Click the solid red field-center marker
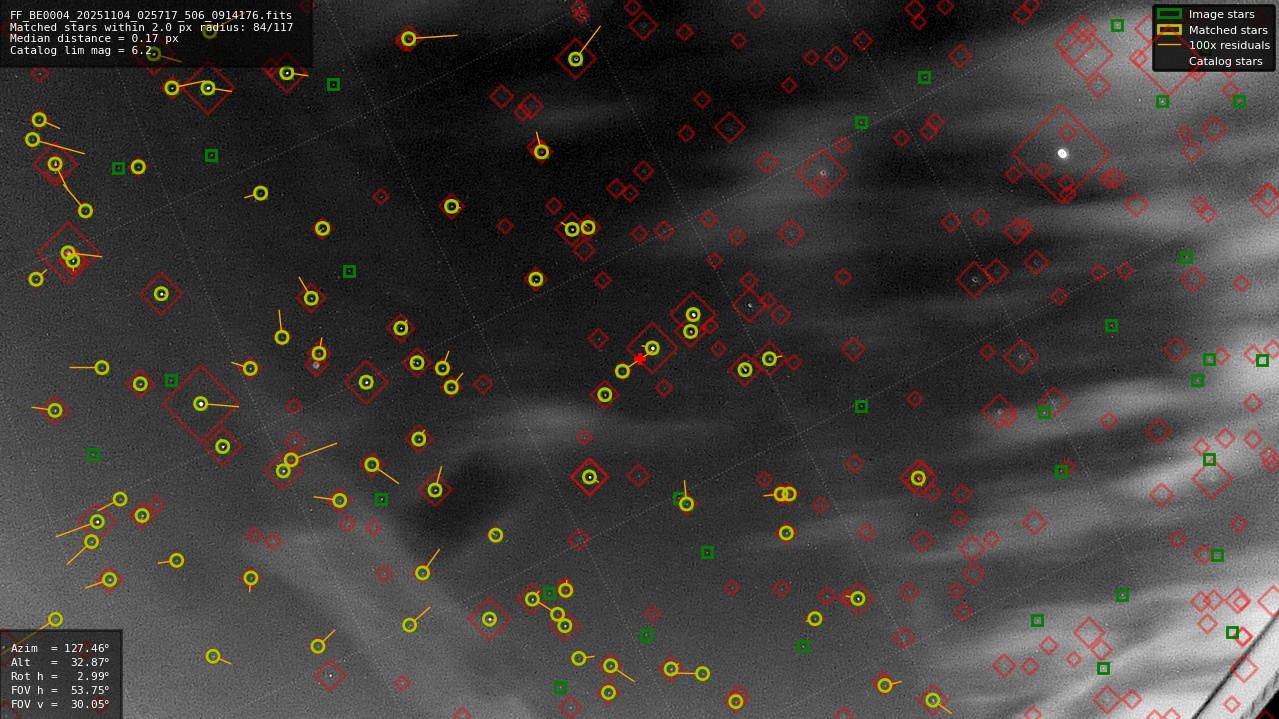1279x719 pixels. tap(640, 359)
